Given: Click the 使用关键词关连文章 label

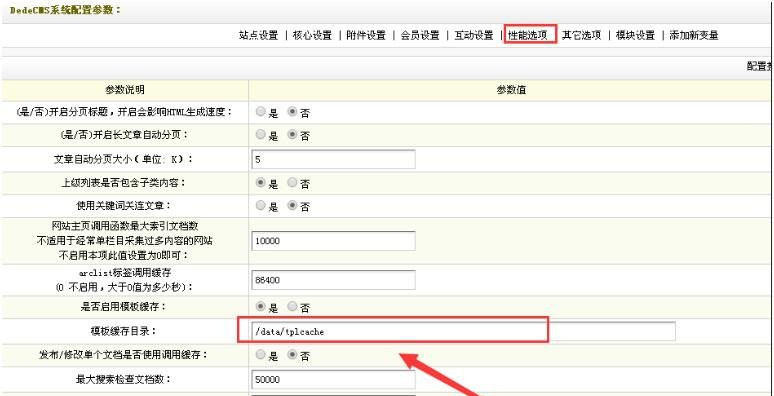Looking at the screenshot, I should [123, 206].
